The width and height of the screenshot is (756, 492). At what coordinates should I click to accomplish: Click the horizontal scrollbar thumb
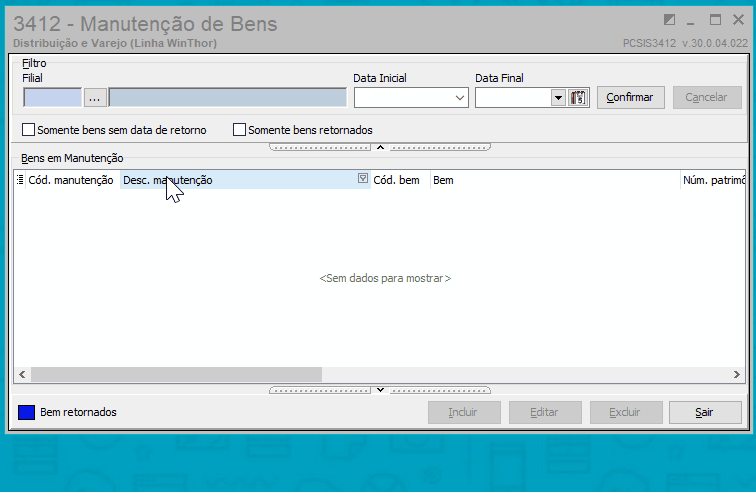pos(176,374)
